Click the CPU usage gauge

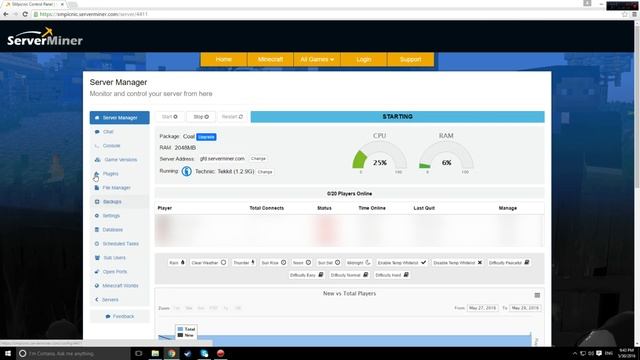click(380, 154)
